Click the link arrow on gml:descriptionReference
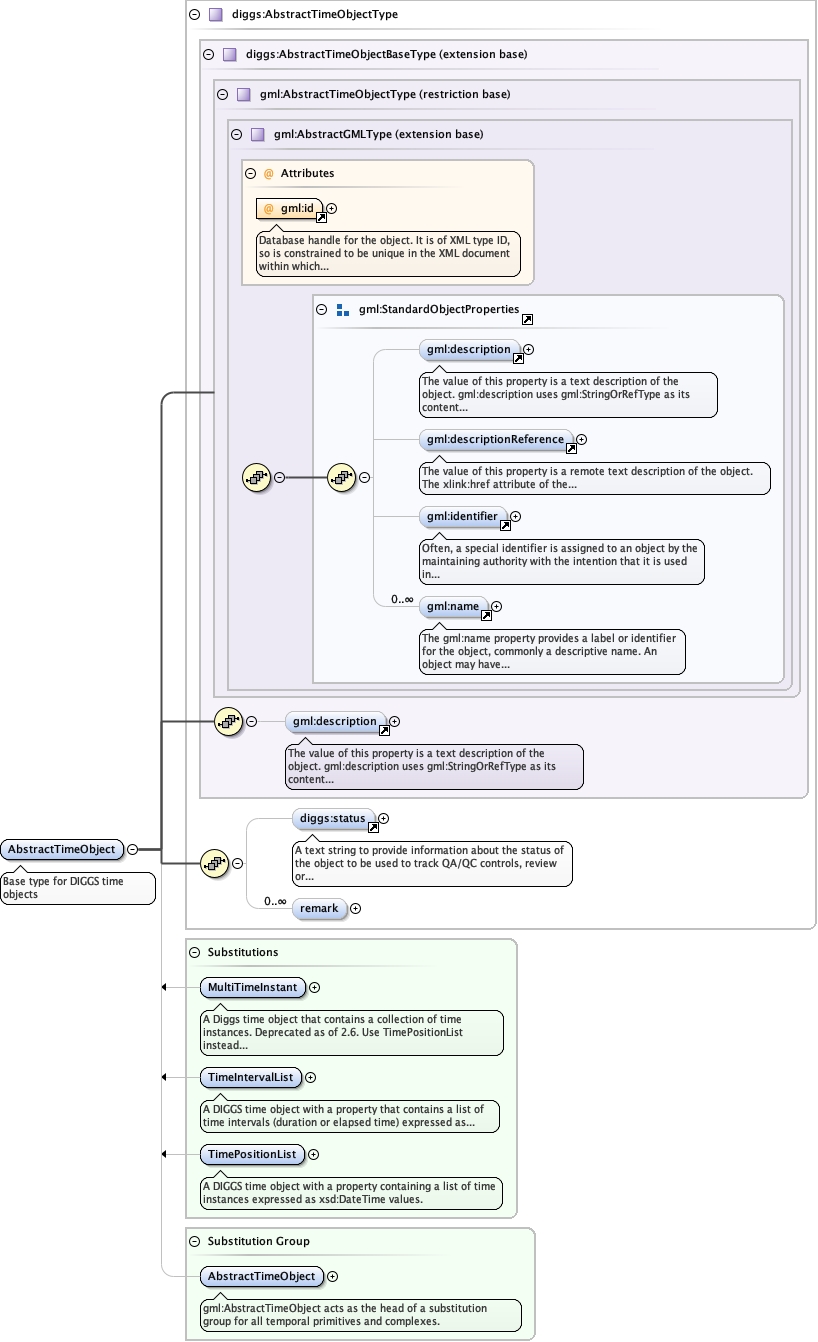 point(571,449)
